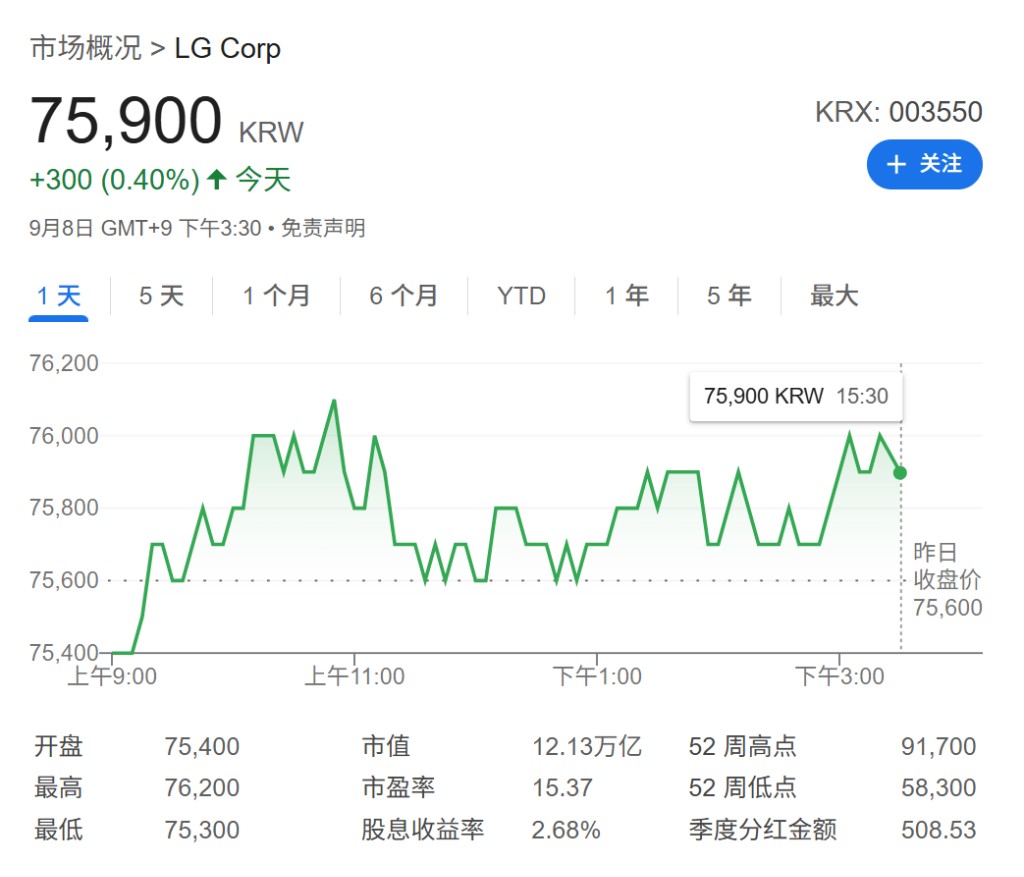
Task: Select the 1 天 tab
Action: tap(59, 296)
